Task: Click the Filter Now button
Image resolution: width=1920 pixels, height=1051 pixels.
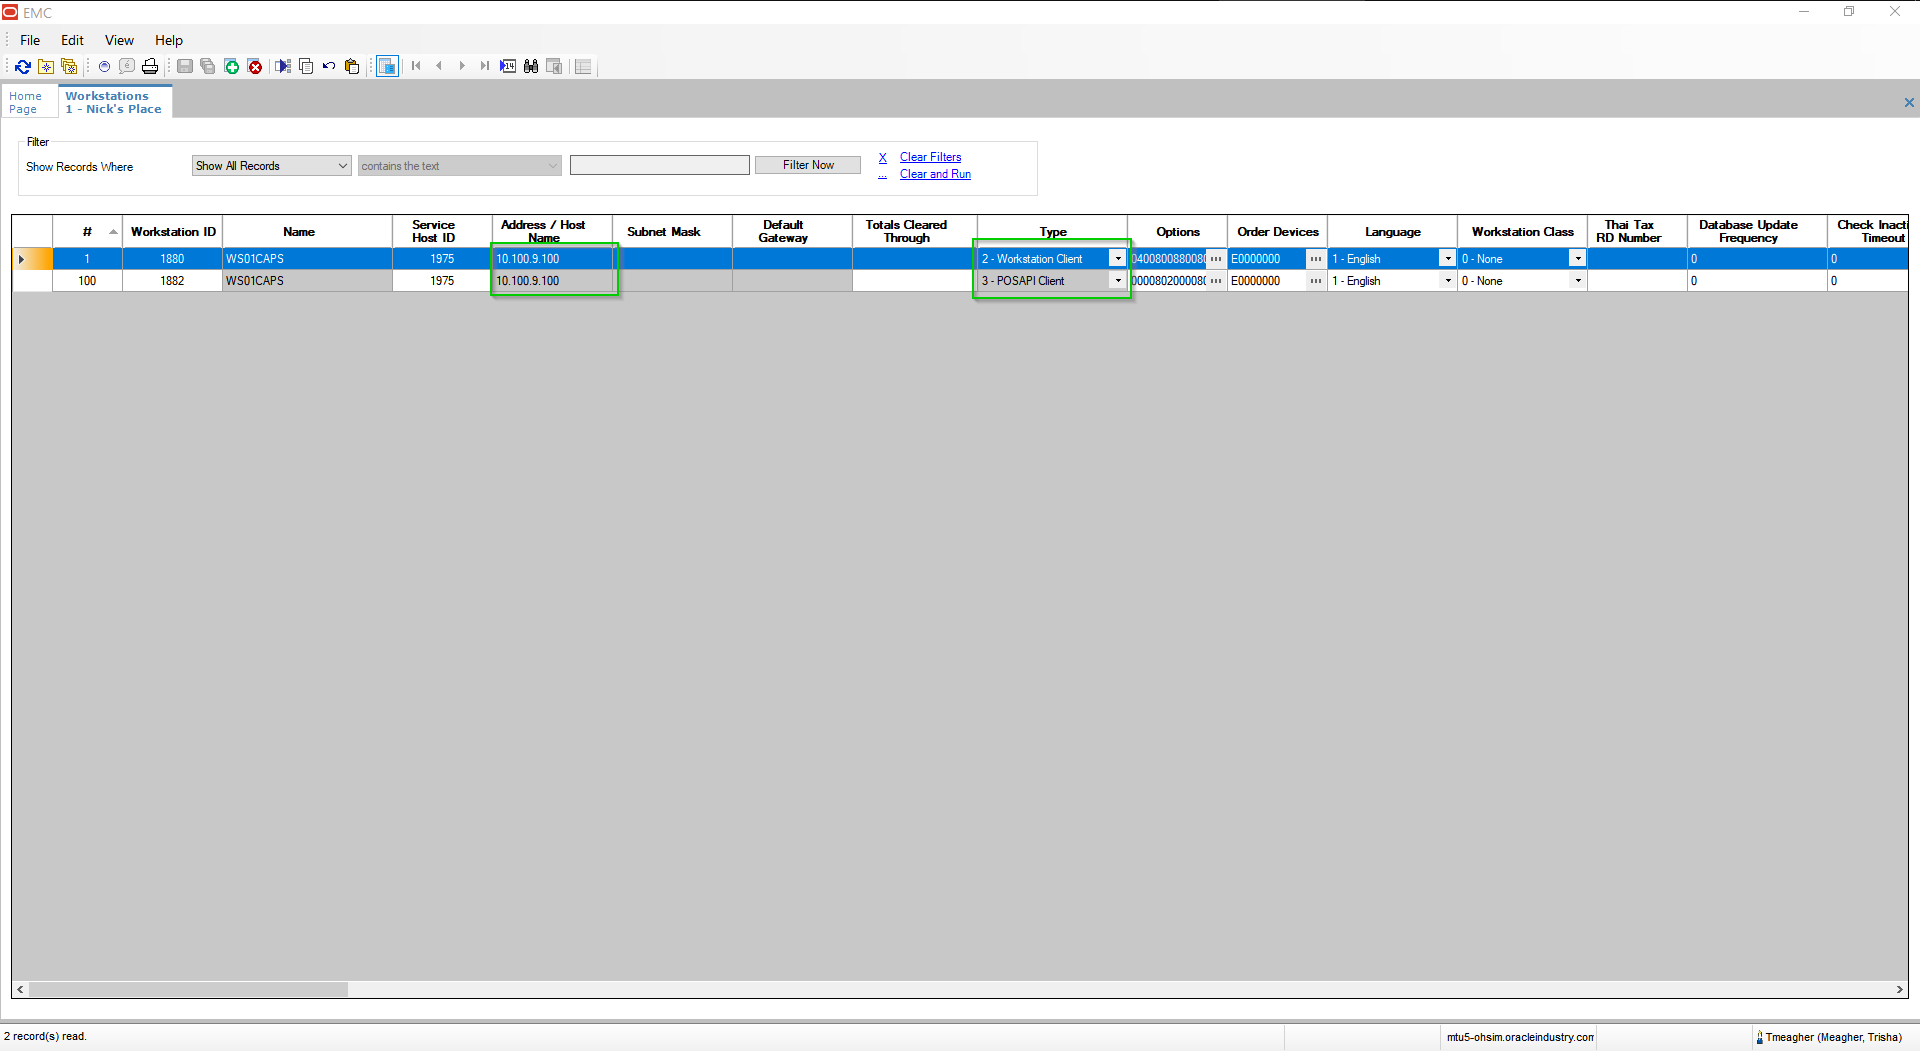Action: click(x=808, y=164)
